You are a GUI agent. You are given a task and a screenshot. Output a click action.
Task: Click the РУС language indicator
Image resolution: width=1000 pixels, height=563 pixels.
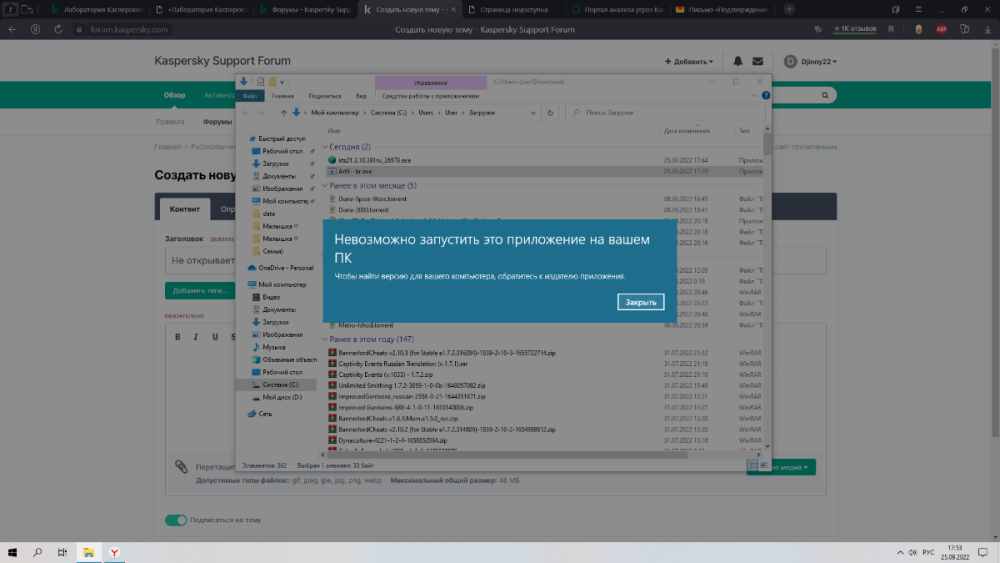[x=928, y=552]
